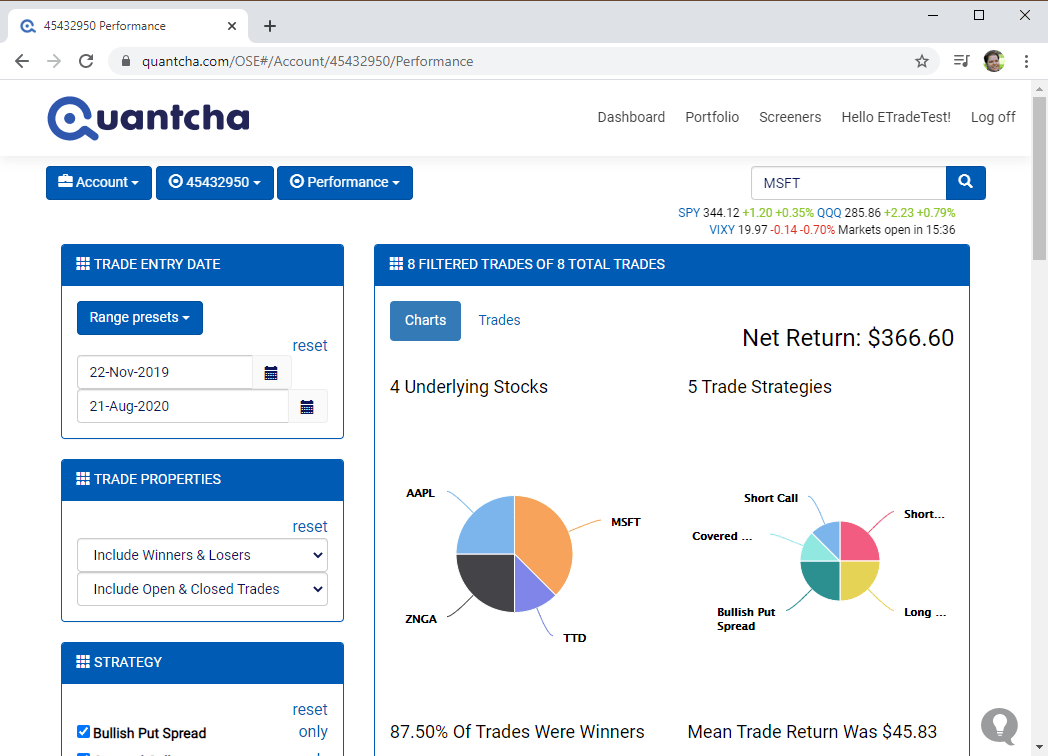
Task: Click the VIXY ticker link
Action: pos(722,230)
